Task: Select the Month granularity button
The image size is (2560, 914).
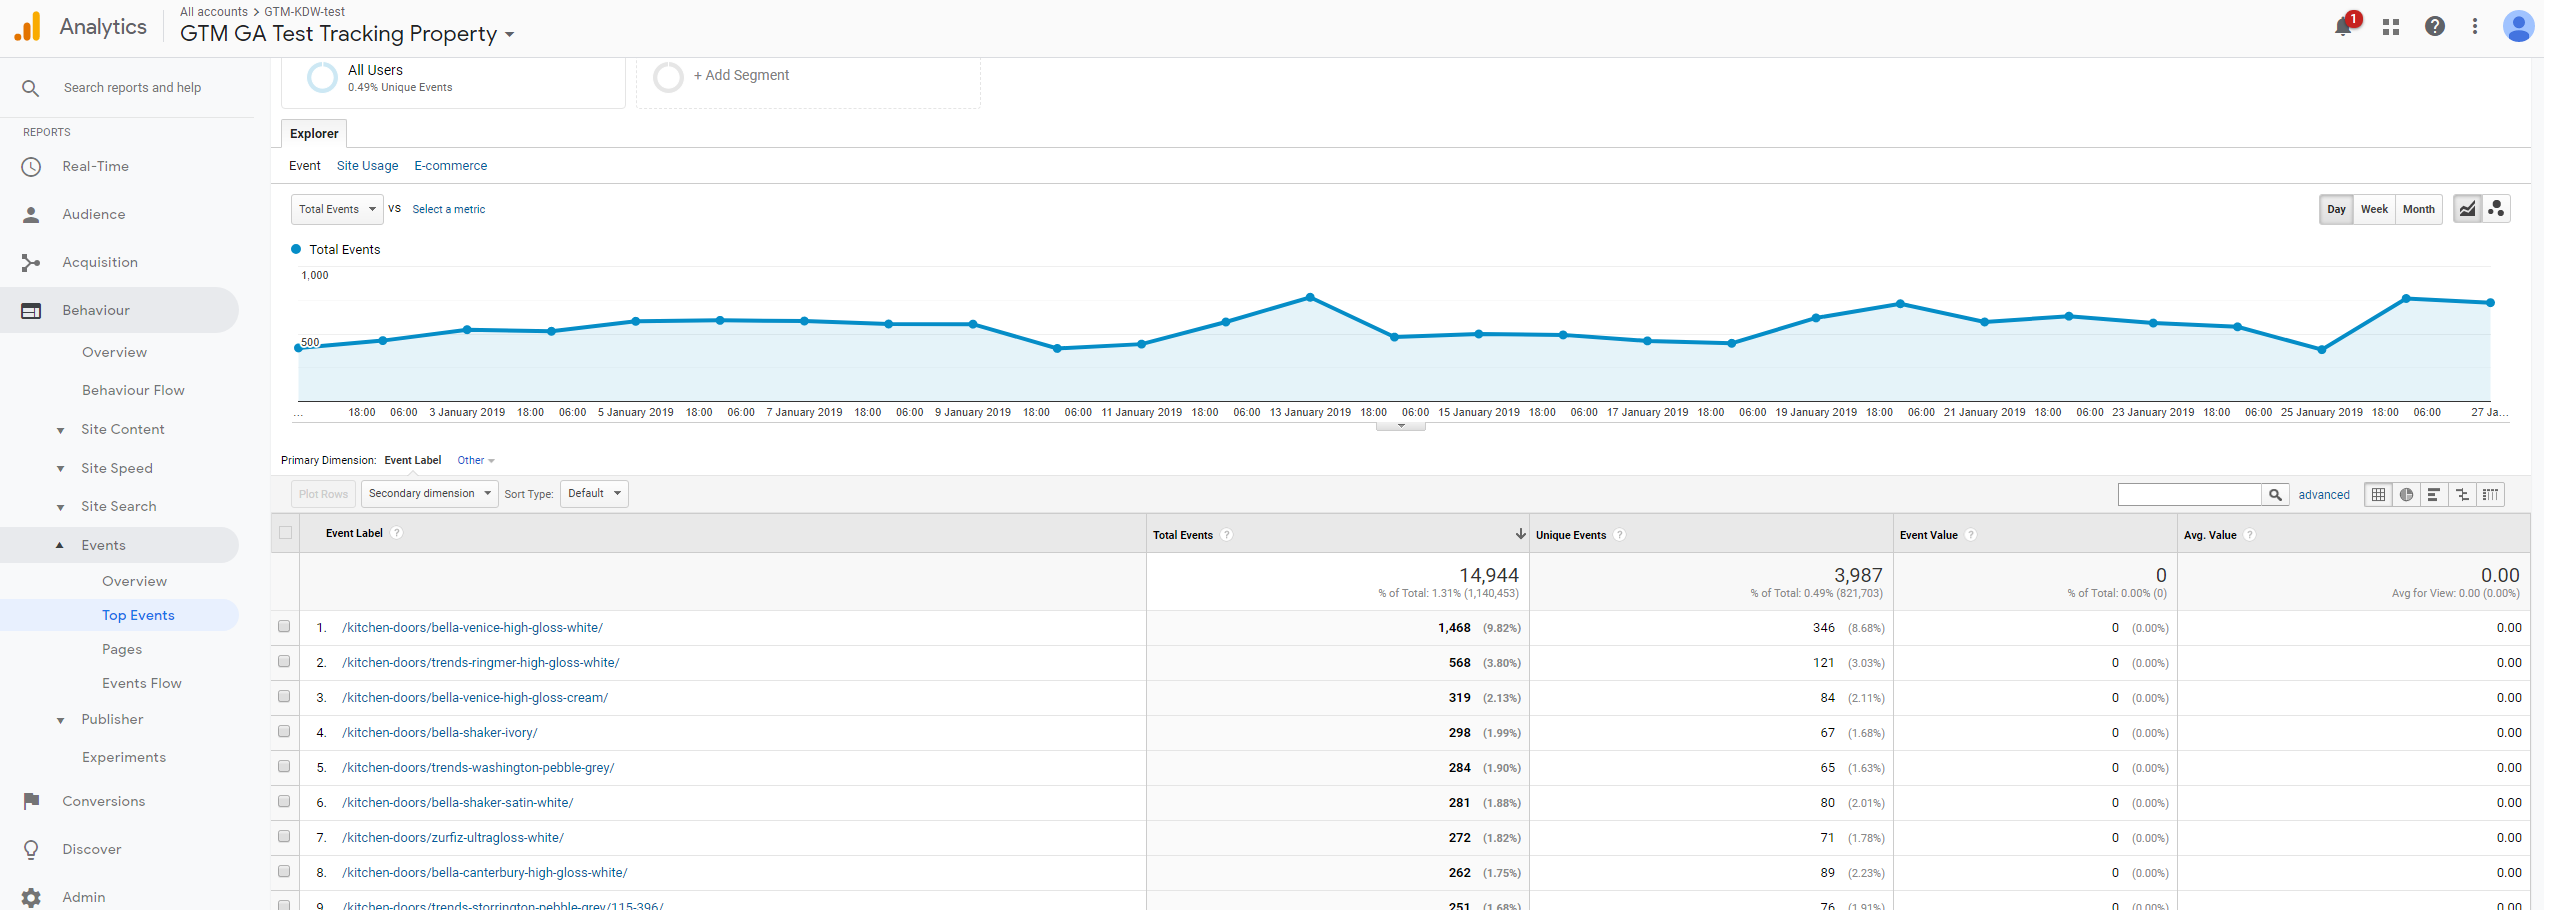Action: [2418, 209]
